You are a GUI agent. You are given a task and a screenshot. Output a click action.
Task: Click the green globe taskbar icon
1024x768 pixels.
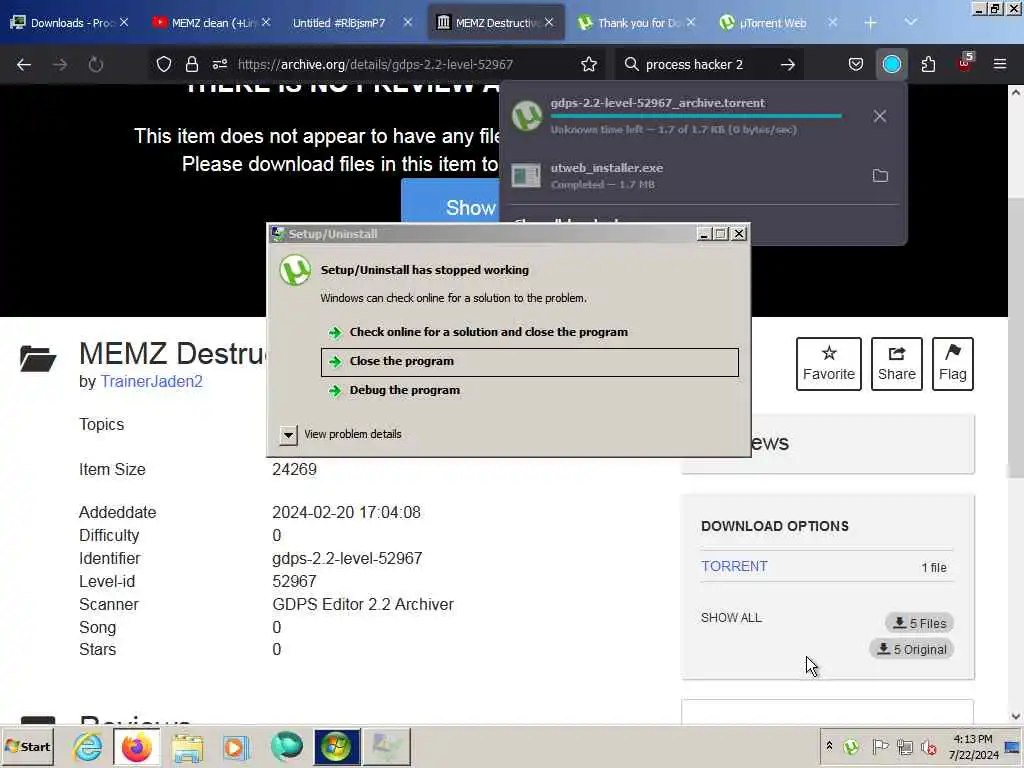pyautogui.click(x=286, y=746)
